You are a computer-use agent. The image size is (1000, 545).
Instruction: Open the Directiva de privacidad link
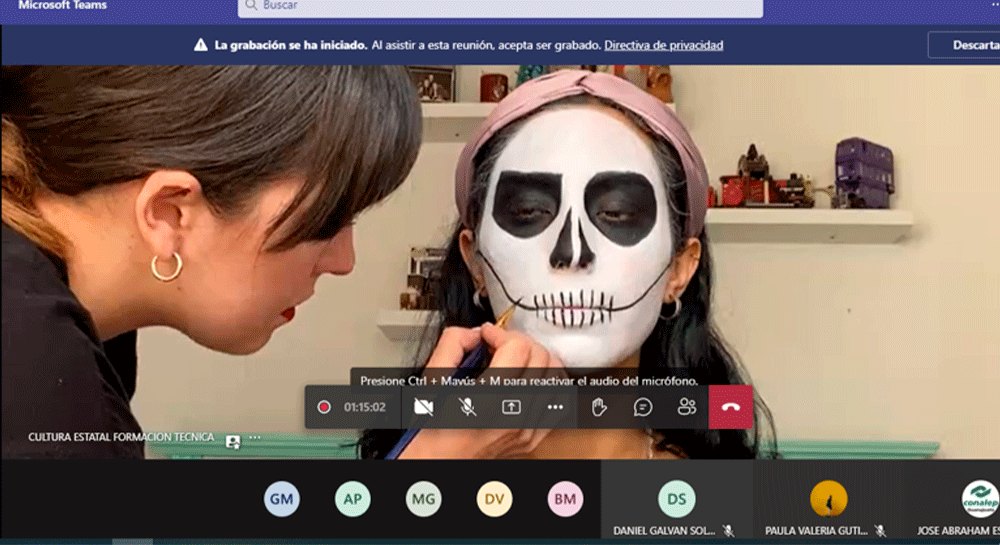[663, 45]
